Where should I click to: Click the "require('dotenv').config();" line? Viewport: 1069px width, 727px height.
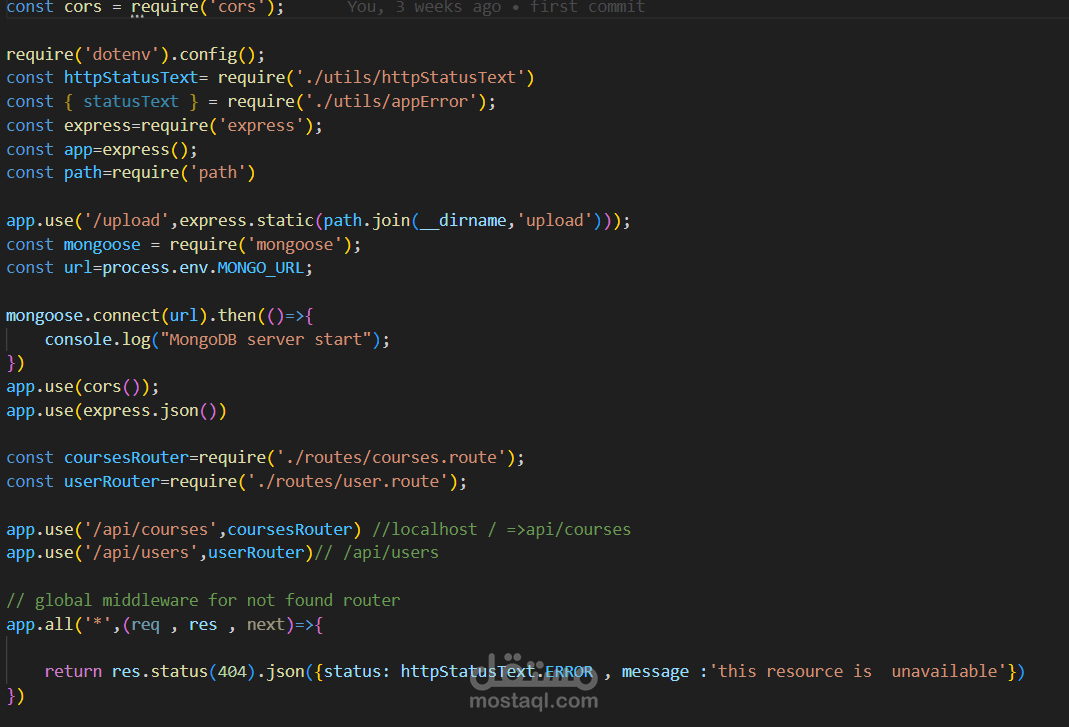pos(135,54)
